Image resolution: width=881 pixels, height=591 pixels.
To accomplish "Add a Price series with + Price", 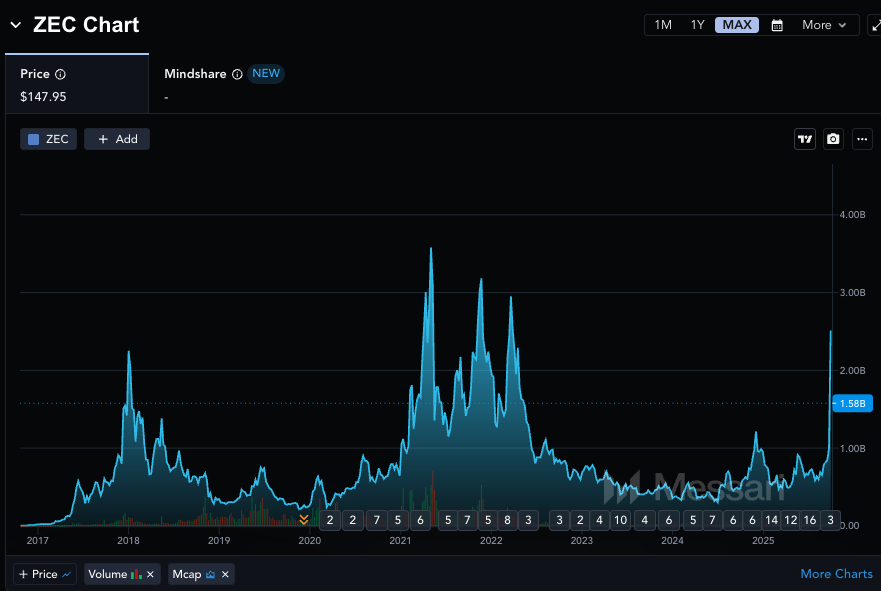I will coord(44,574).
